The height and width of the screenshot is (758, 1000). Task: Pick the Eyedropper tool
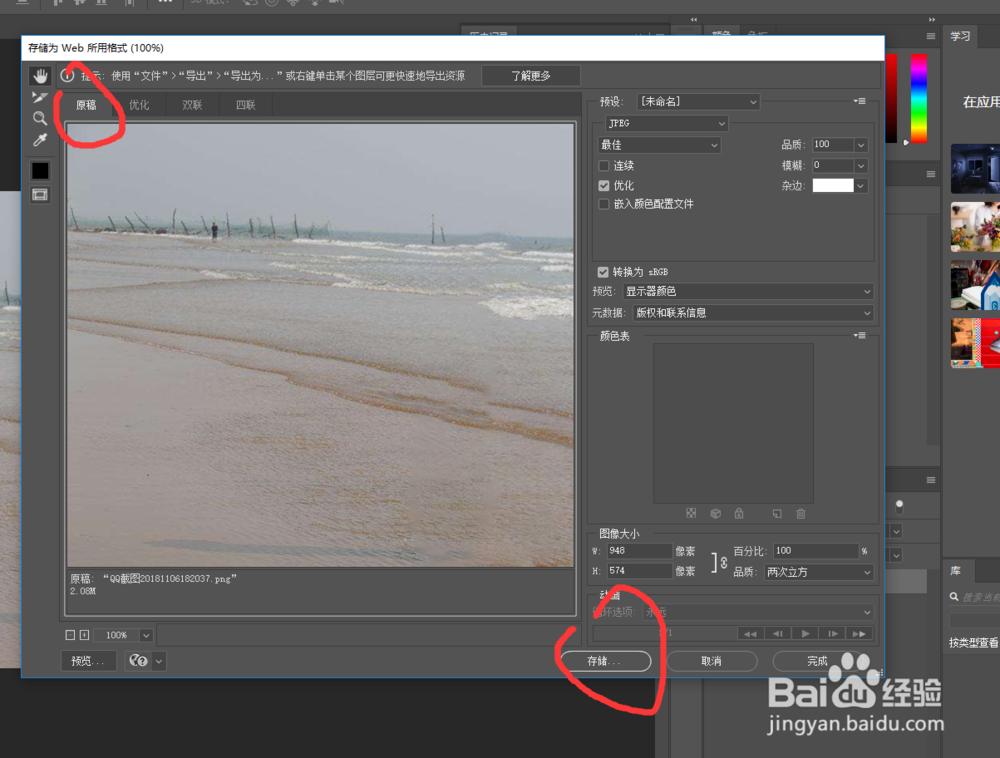point(40,139)
